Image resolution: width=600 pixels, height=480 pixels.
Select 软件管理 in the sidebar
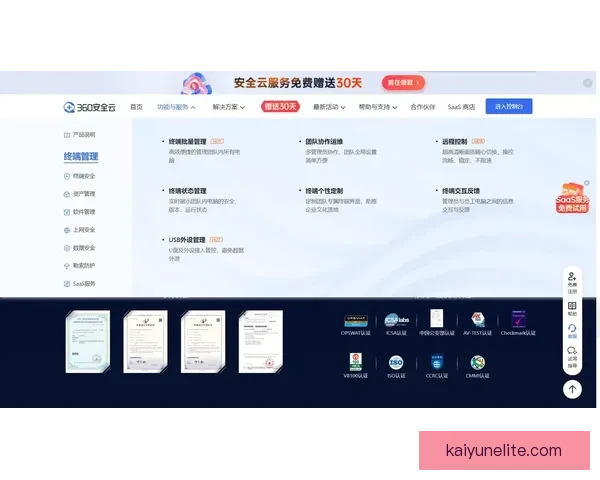tap(80, 212)
